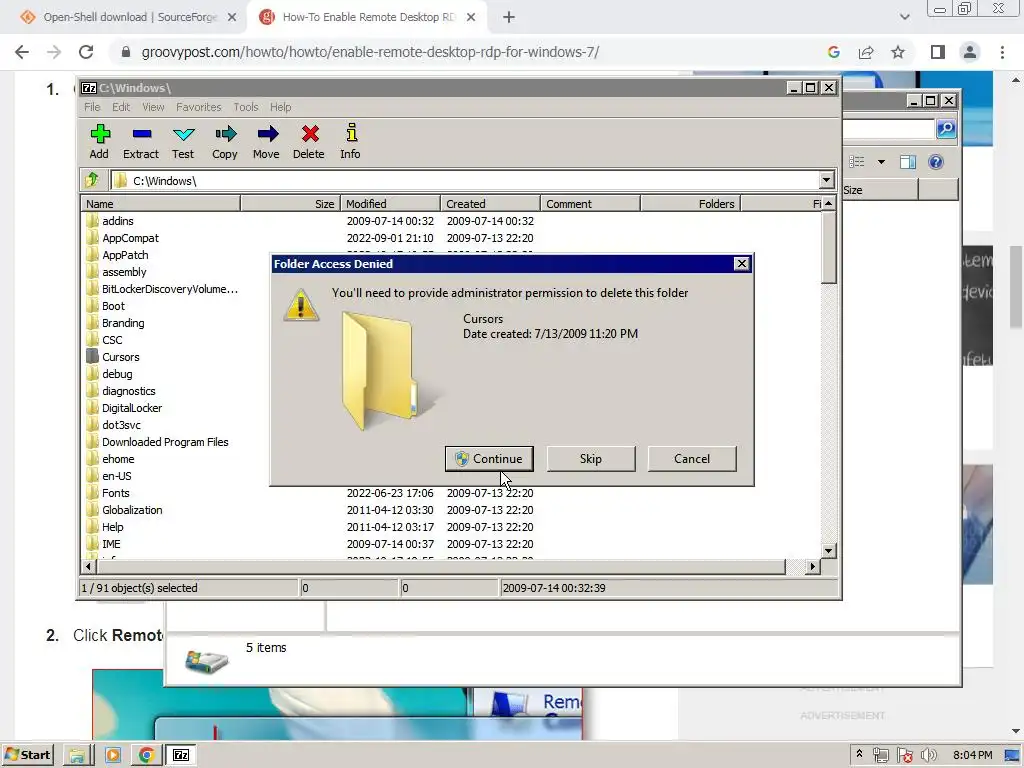Select the DigitalLocker folder

(x=131, y=408)
